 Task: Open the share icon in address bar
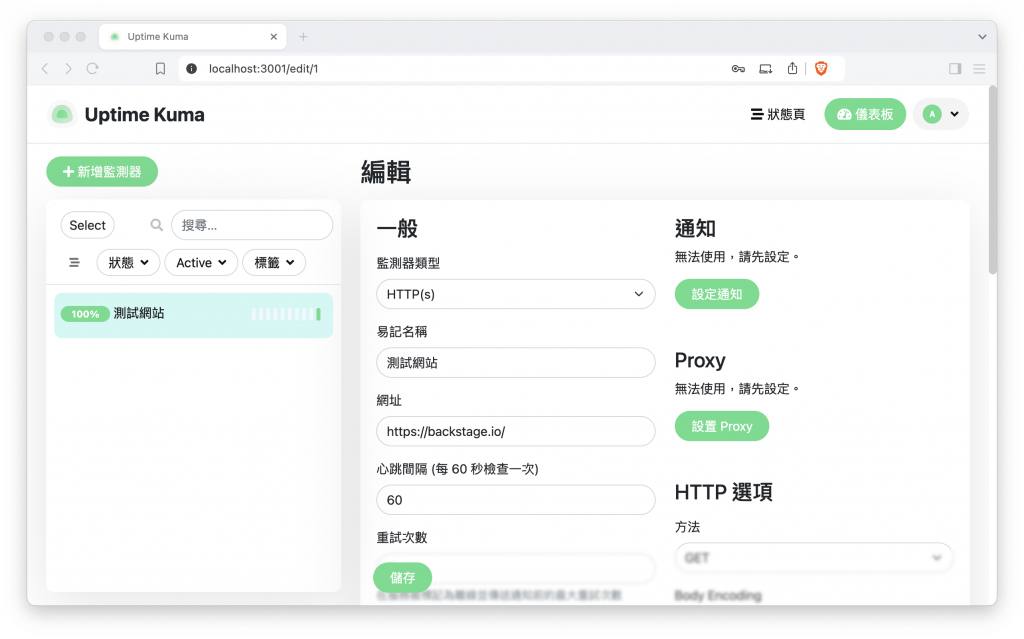792,68
